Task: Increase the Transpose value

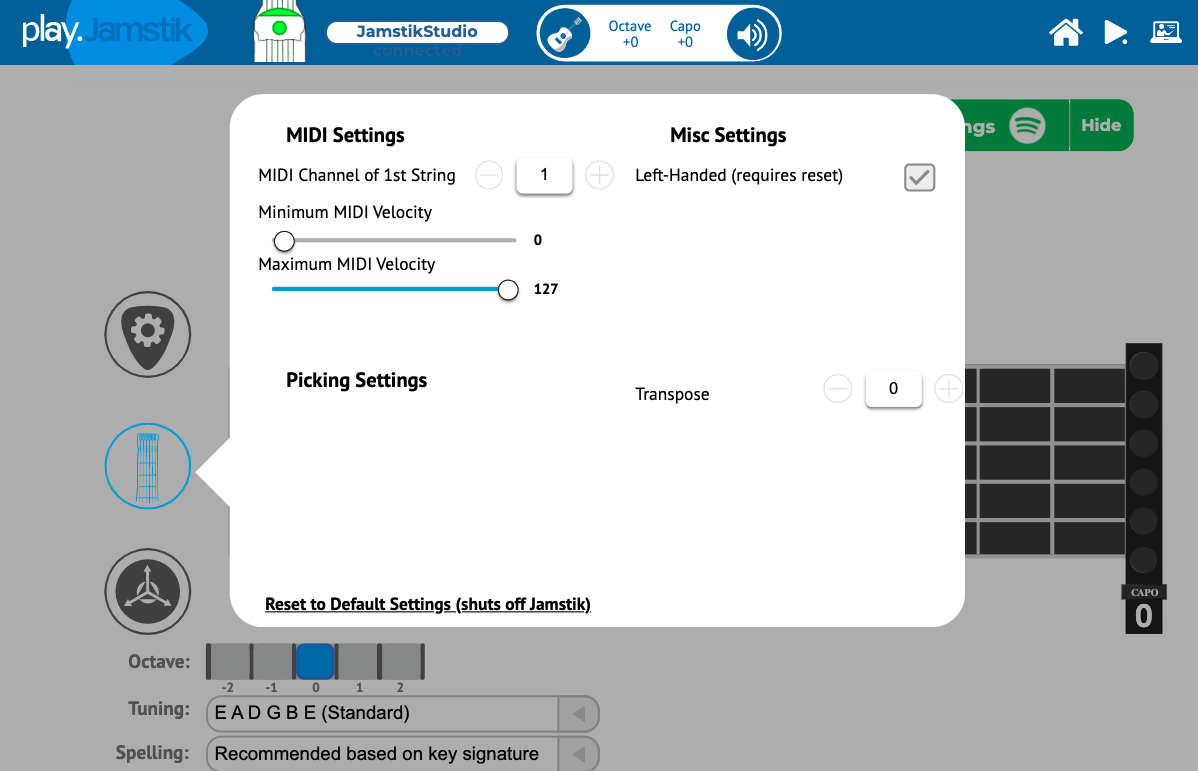Action: [948, 388]
